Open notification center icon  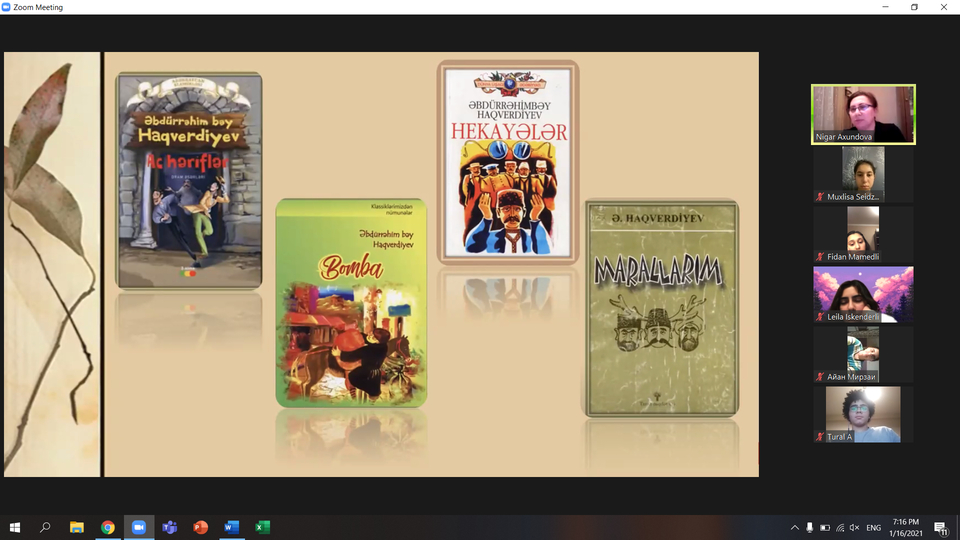tap(941, 528)
